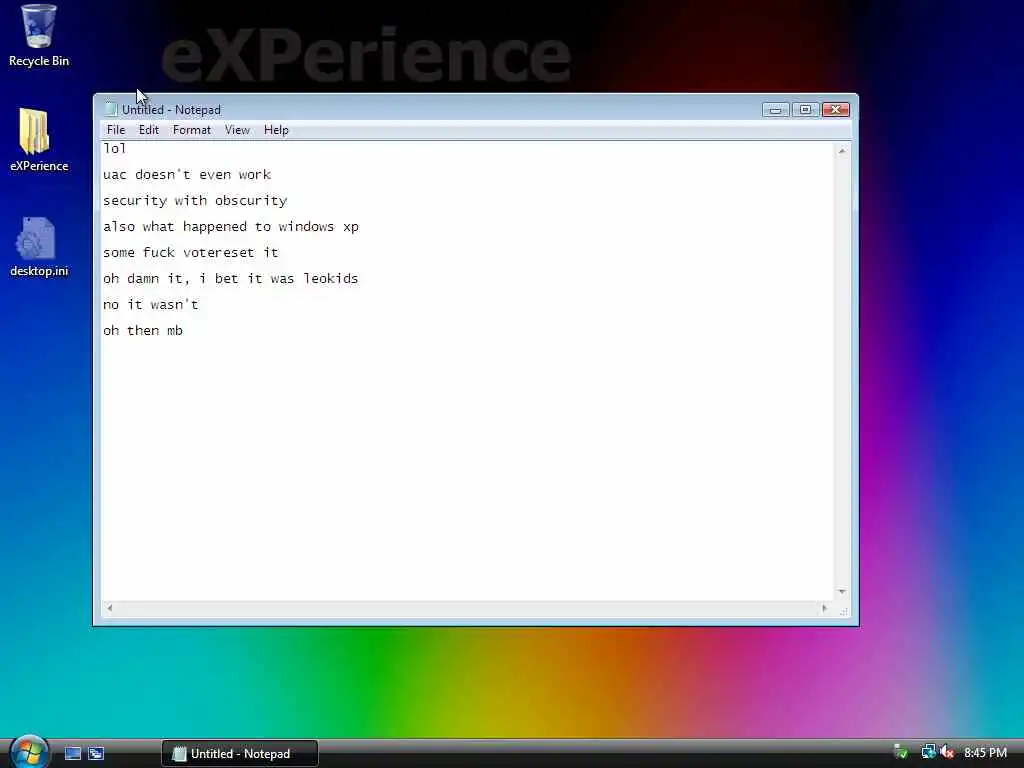Open the Recycle Bin desktop icon

pyautogui.click(x=39, y=36)
